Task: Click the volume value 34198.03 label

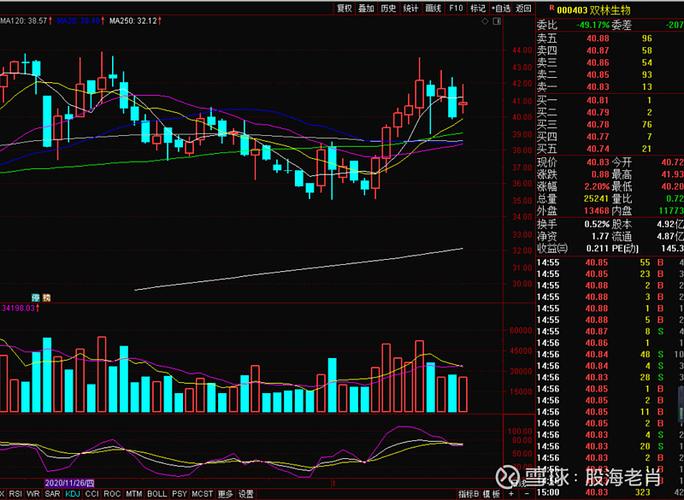Action: point(19,308)
